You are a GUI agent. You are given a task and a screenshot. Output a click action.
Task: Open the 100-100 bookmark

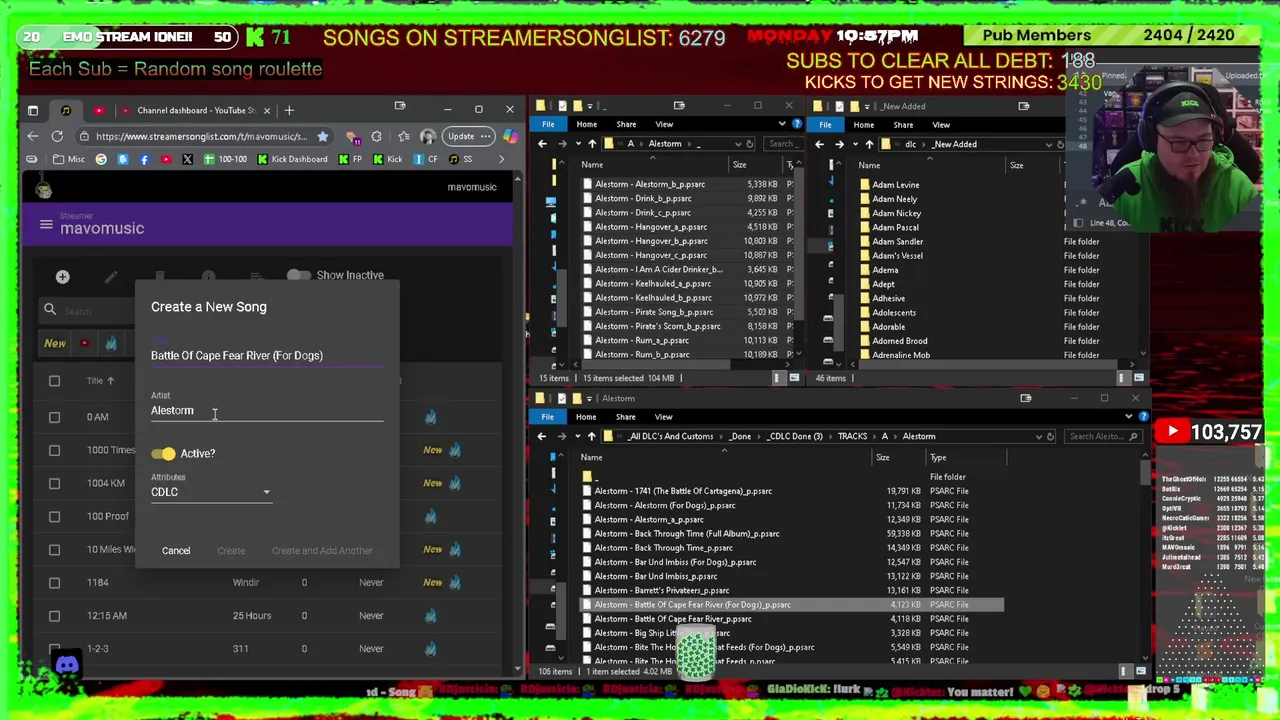coord(226,159)
